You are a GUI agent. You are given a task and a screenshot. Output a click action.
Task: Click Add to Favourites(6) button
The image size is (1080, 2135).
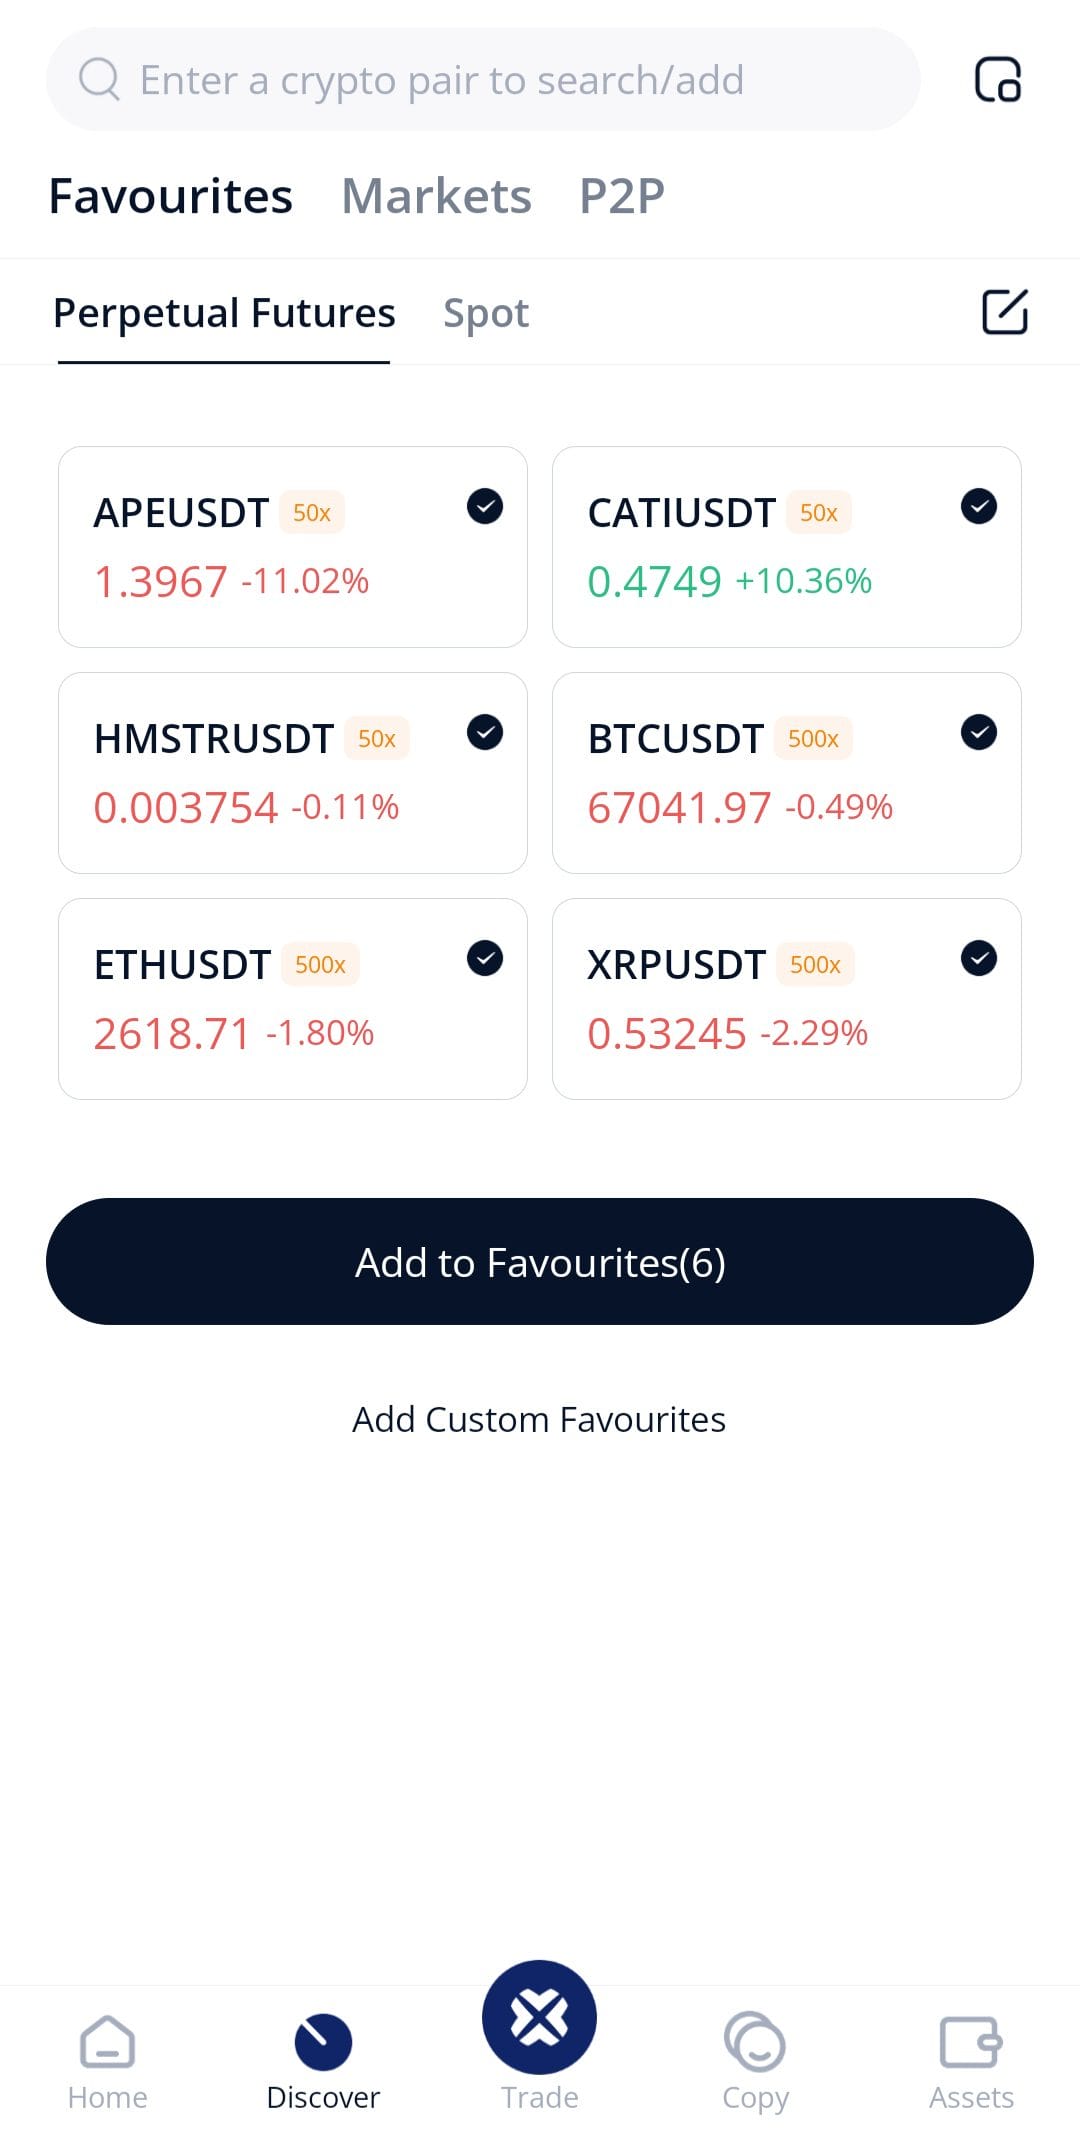tap(540, 1262)
